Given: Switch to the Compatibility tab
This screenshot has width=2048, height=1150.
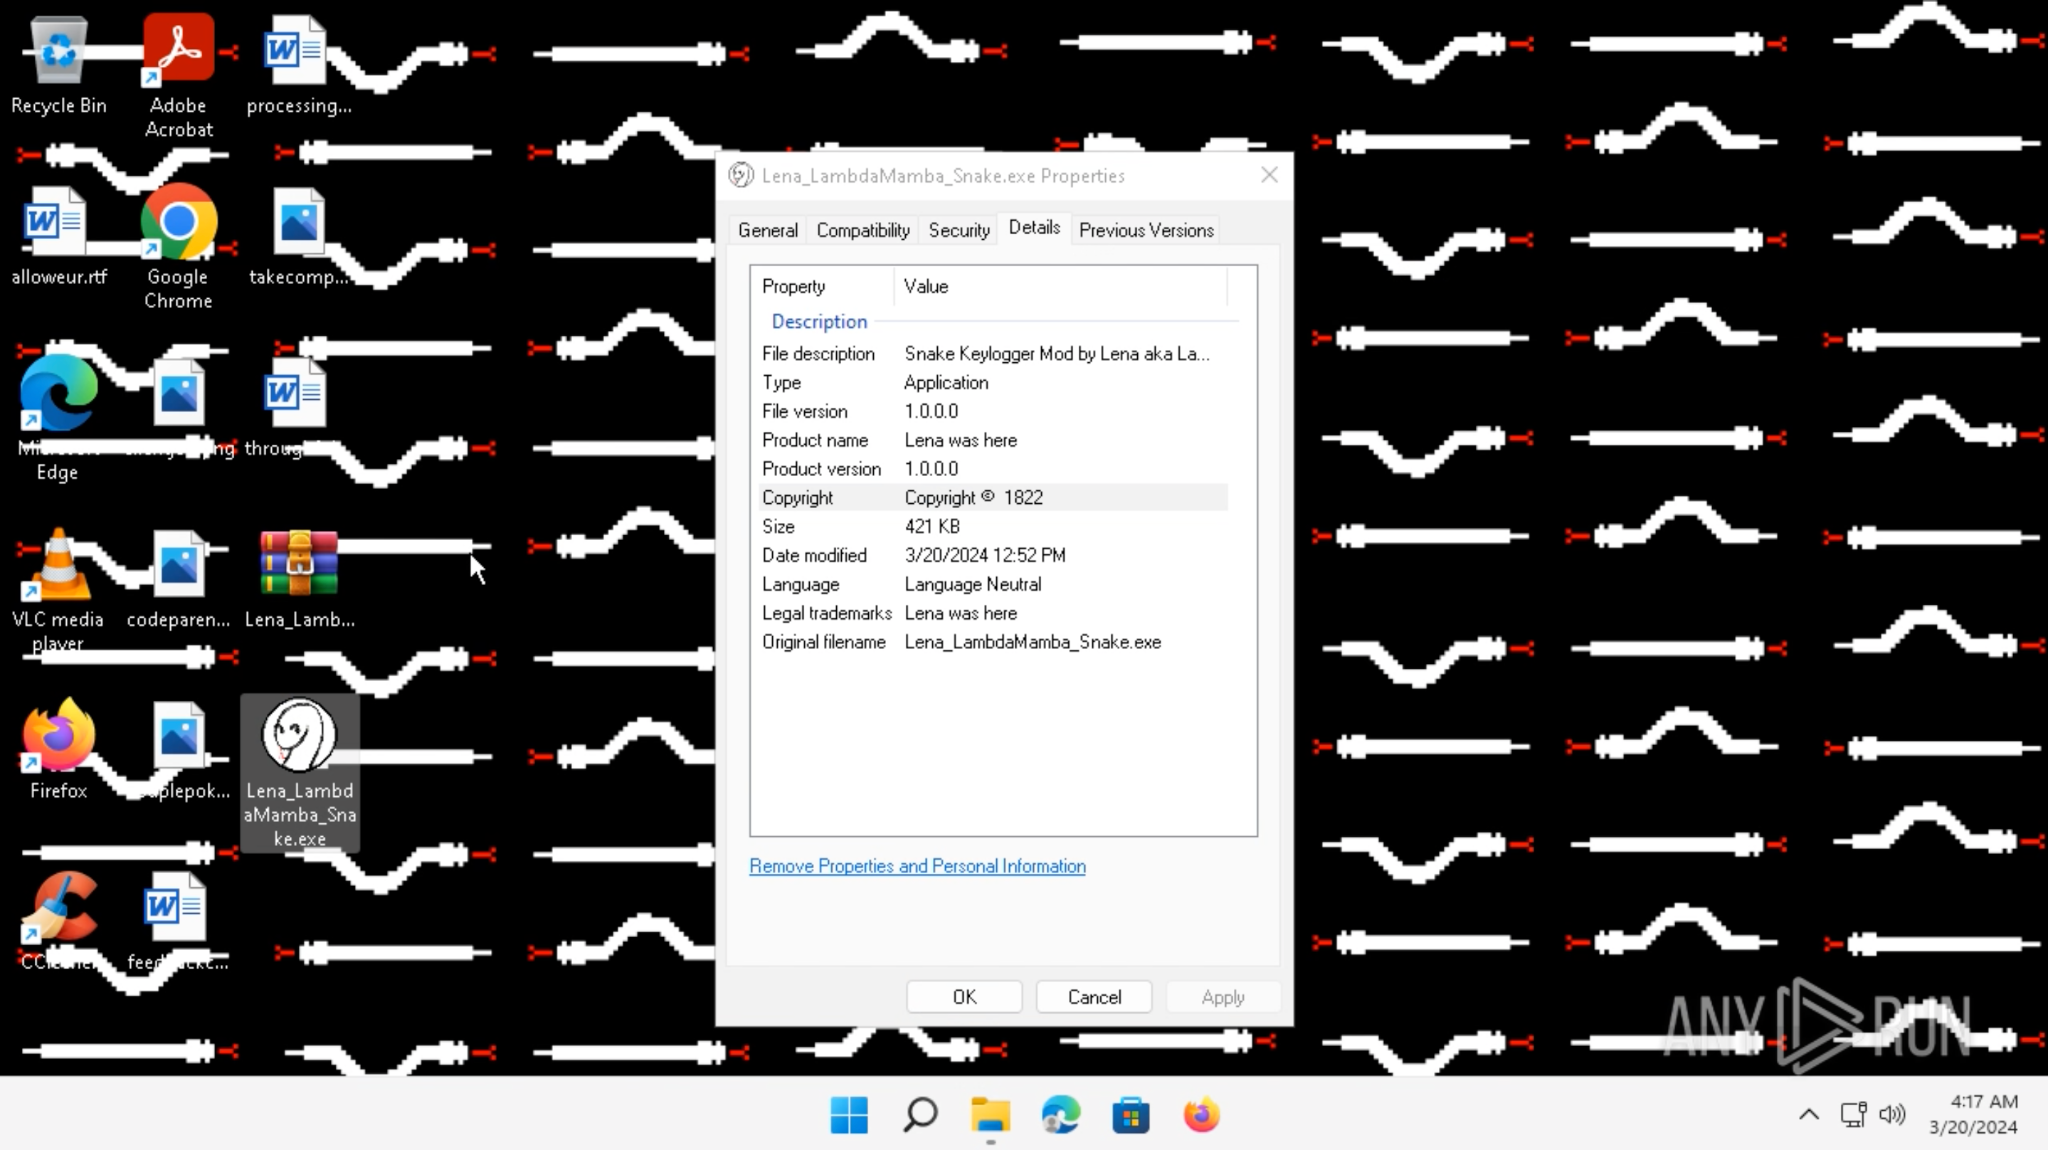Looking at the screenshot, I should [x=862, y=230].
